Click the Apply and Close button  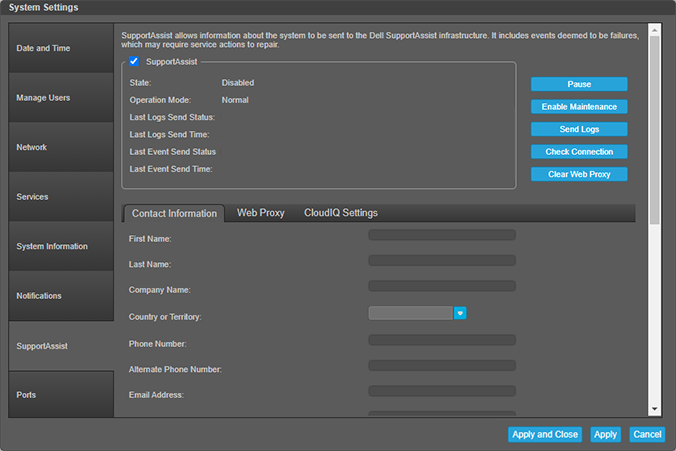pos(545,434)
